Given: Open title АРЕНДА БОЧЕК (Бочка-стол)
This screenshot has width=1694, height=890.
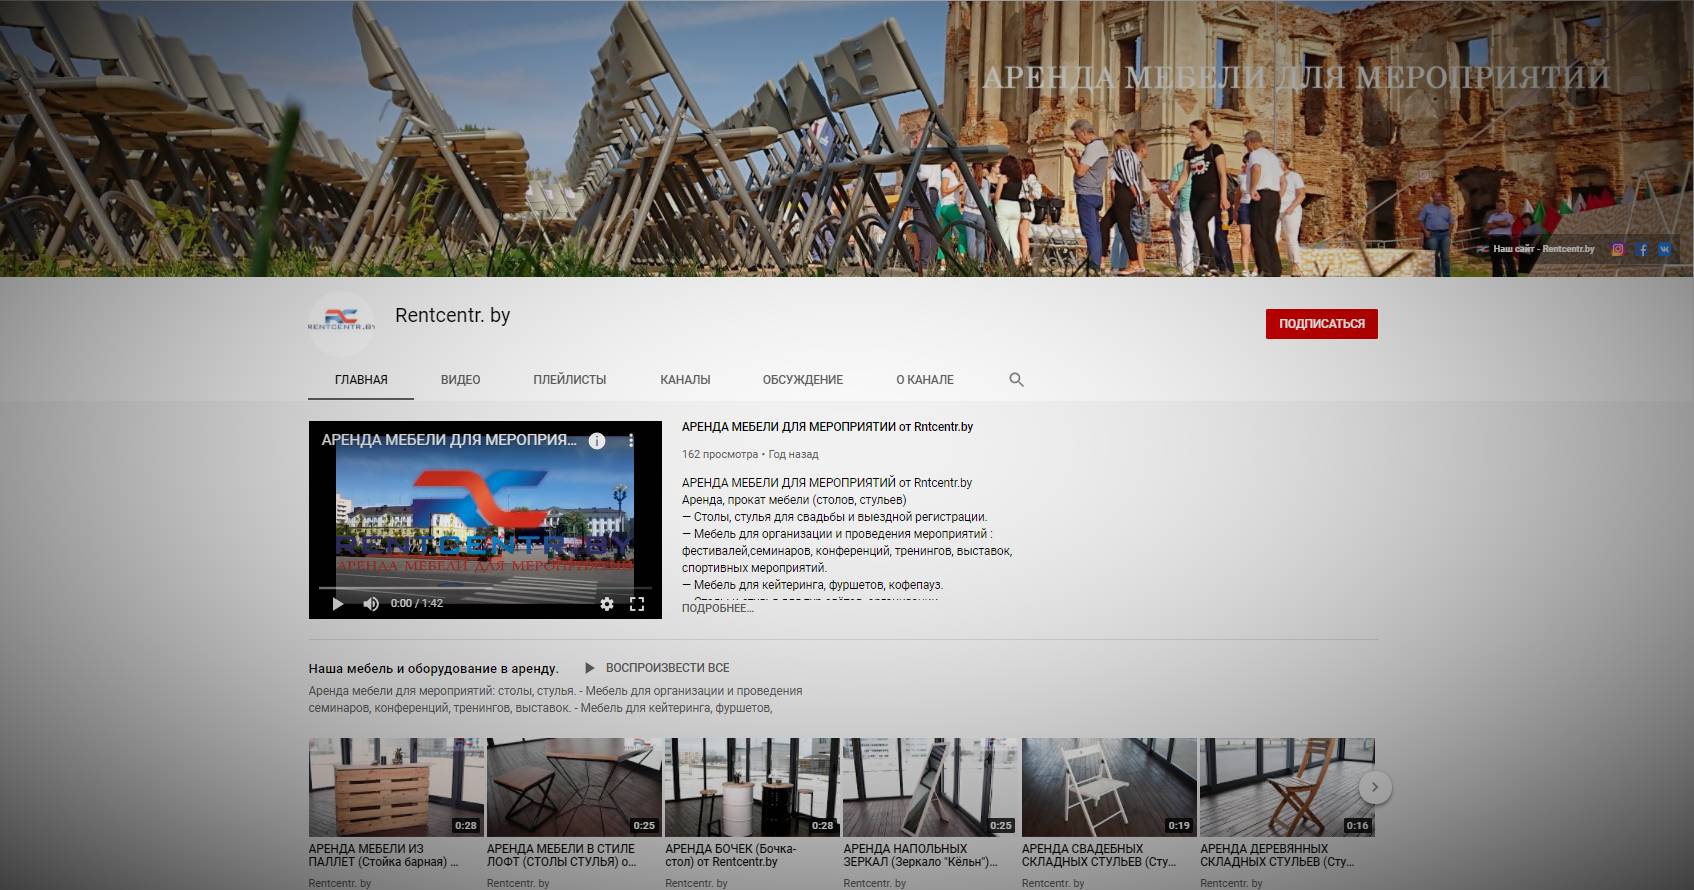Looking at the screenshot, I should point(731,855).
